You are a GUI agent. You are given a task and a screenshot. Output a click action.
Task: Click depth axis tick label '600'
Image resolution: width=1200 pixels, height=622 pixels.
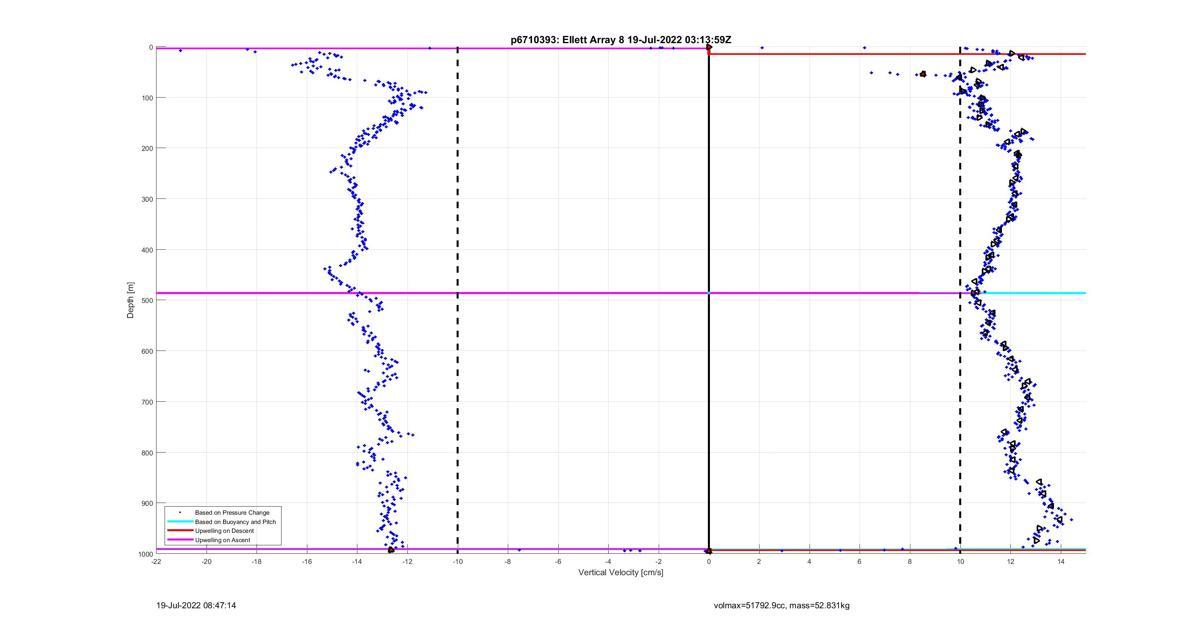click(146, 351)
